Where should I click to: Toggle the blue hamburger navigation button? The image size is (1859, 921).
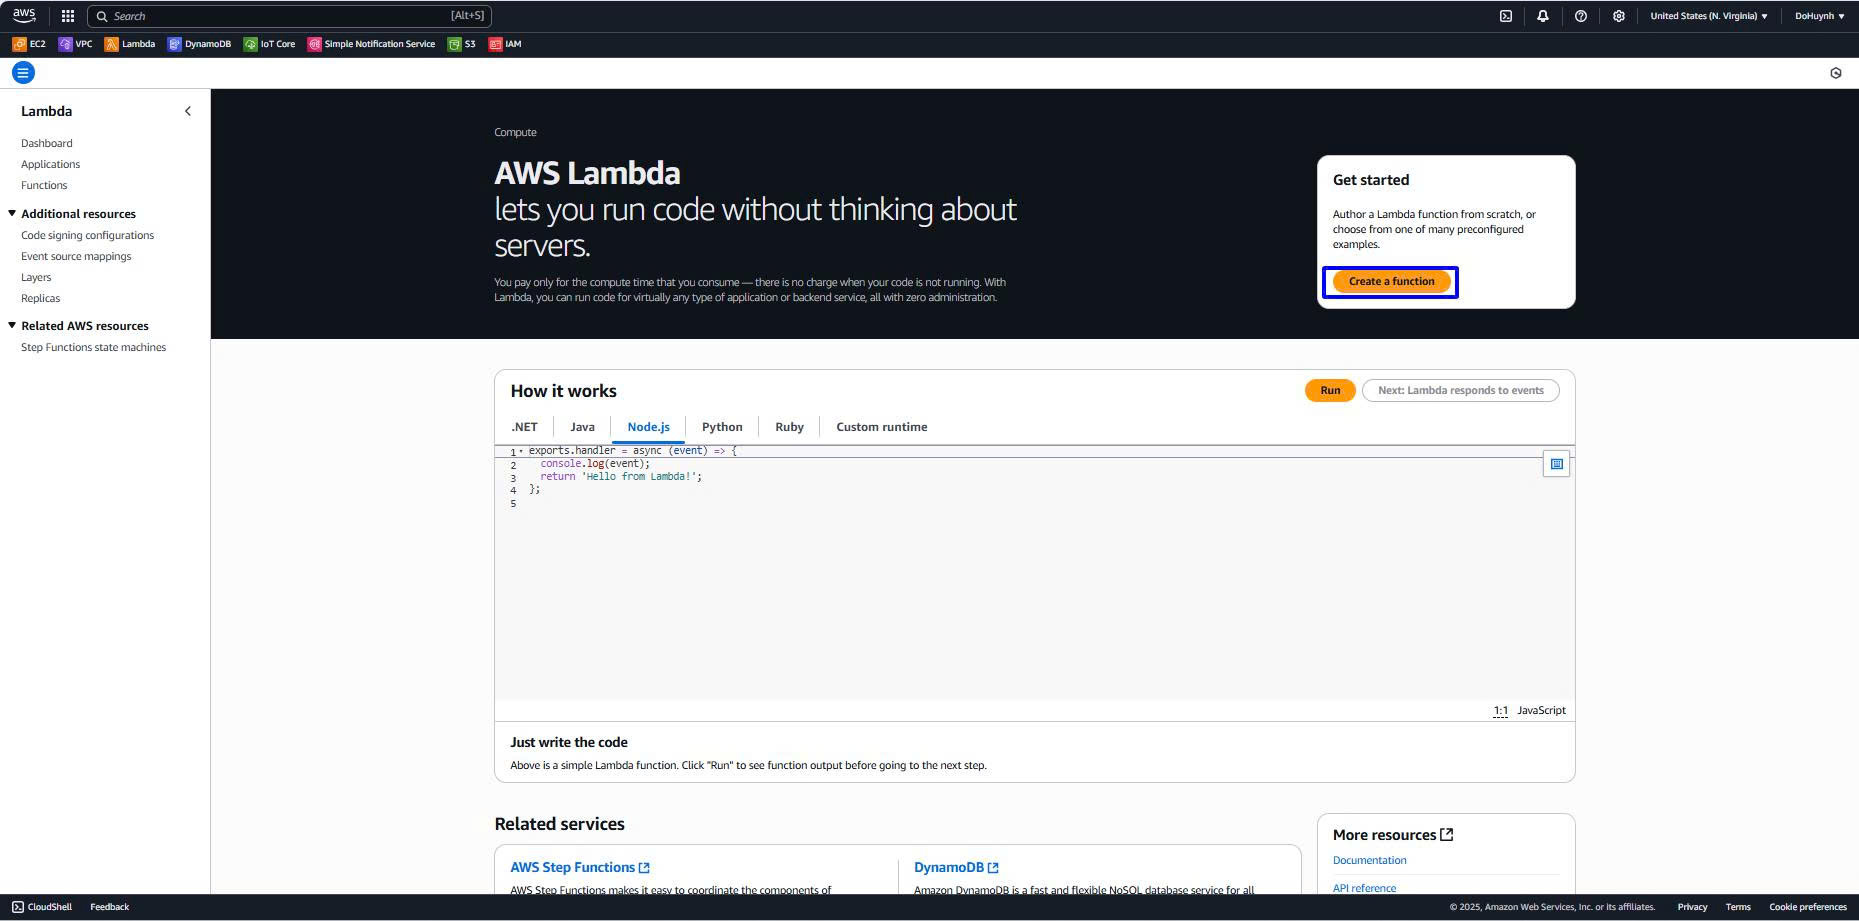pos(23,73)
